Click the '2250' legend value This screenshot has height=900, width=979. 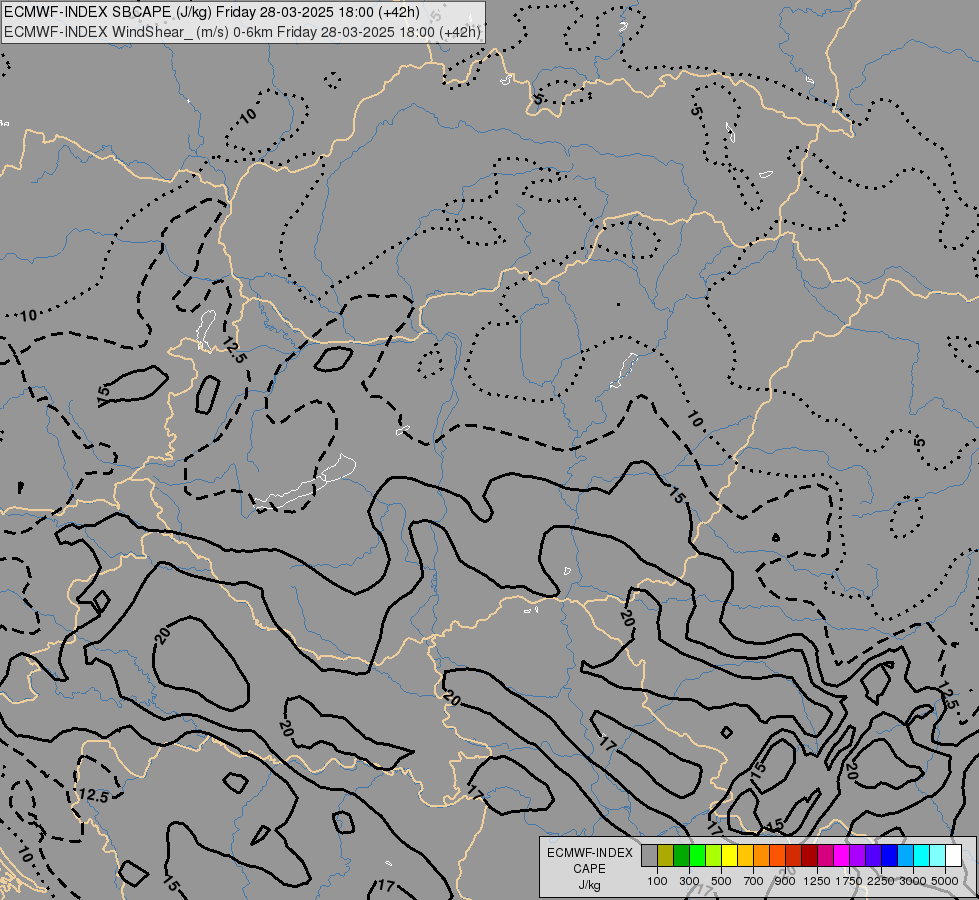tap(881, 881)
